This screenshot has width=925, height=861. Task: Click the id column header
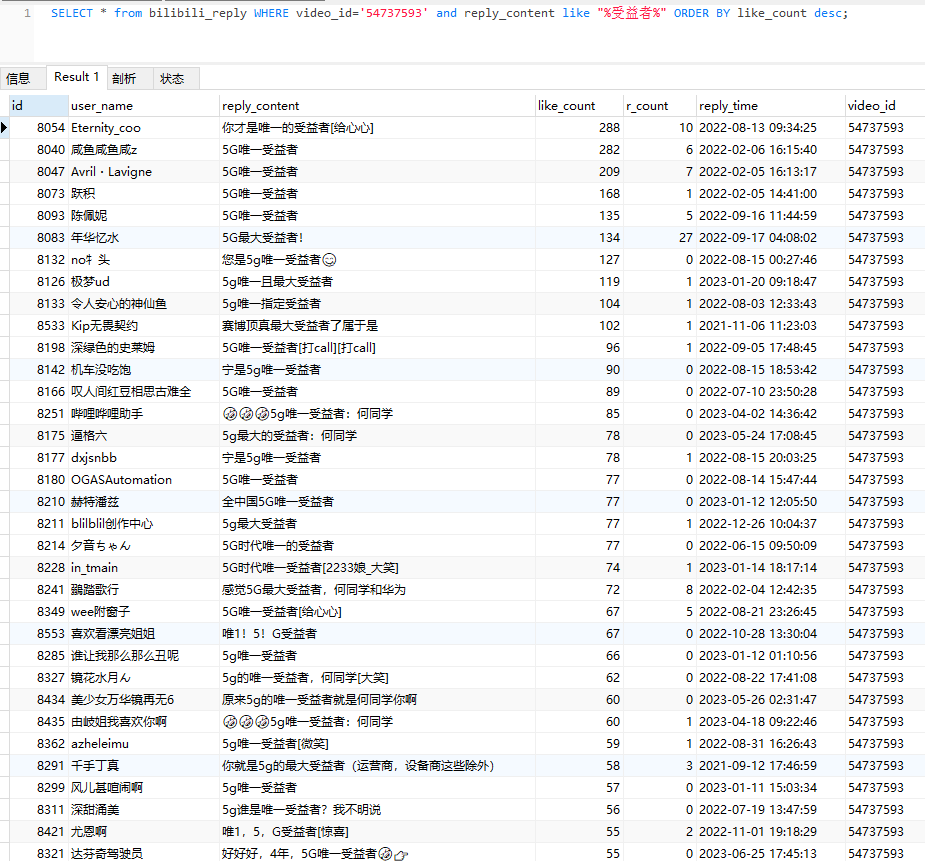pos(39,106)
